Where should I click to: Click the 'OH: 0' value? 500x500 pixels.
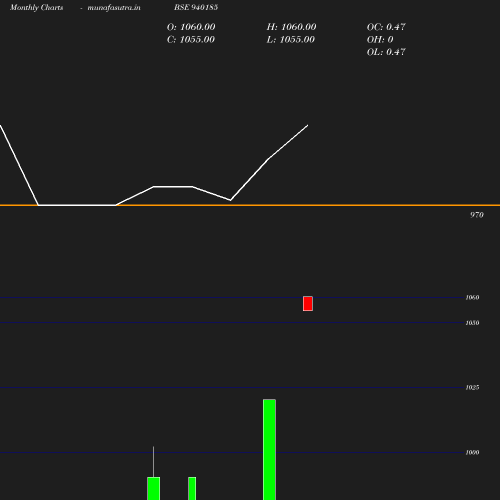coord(380,40)
